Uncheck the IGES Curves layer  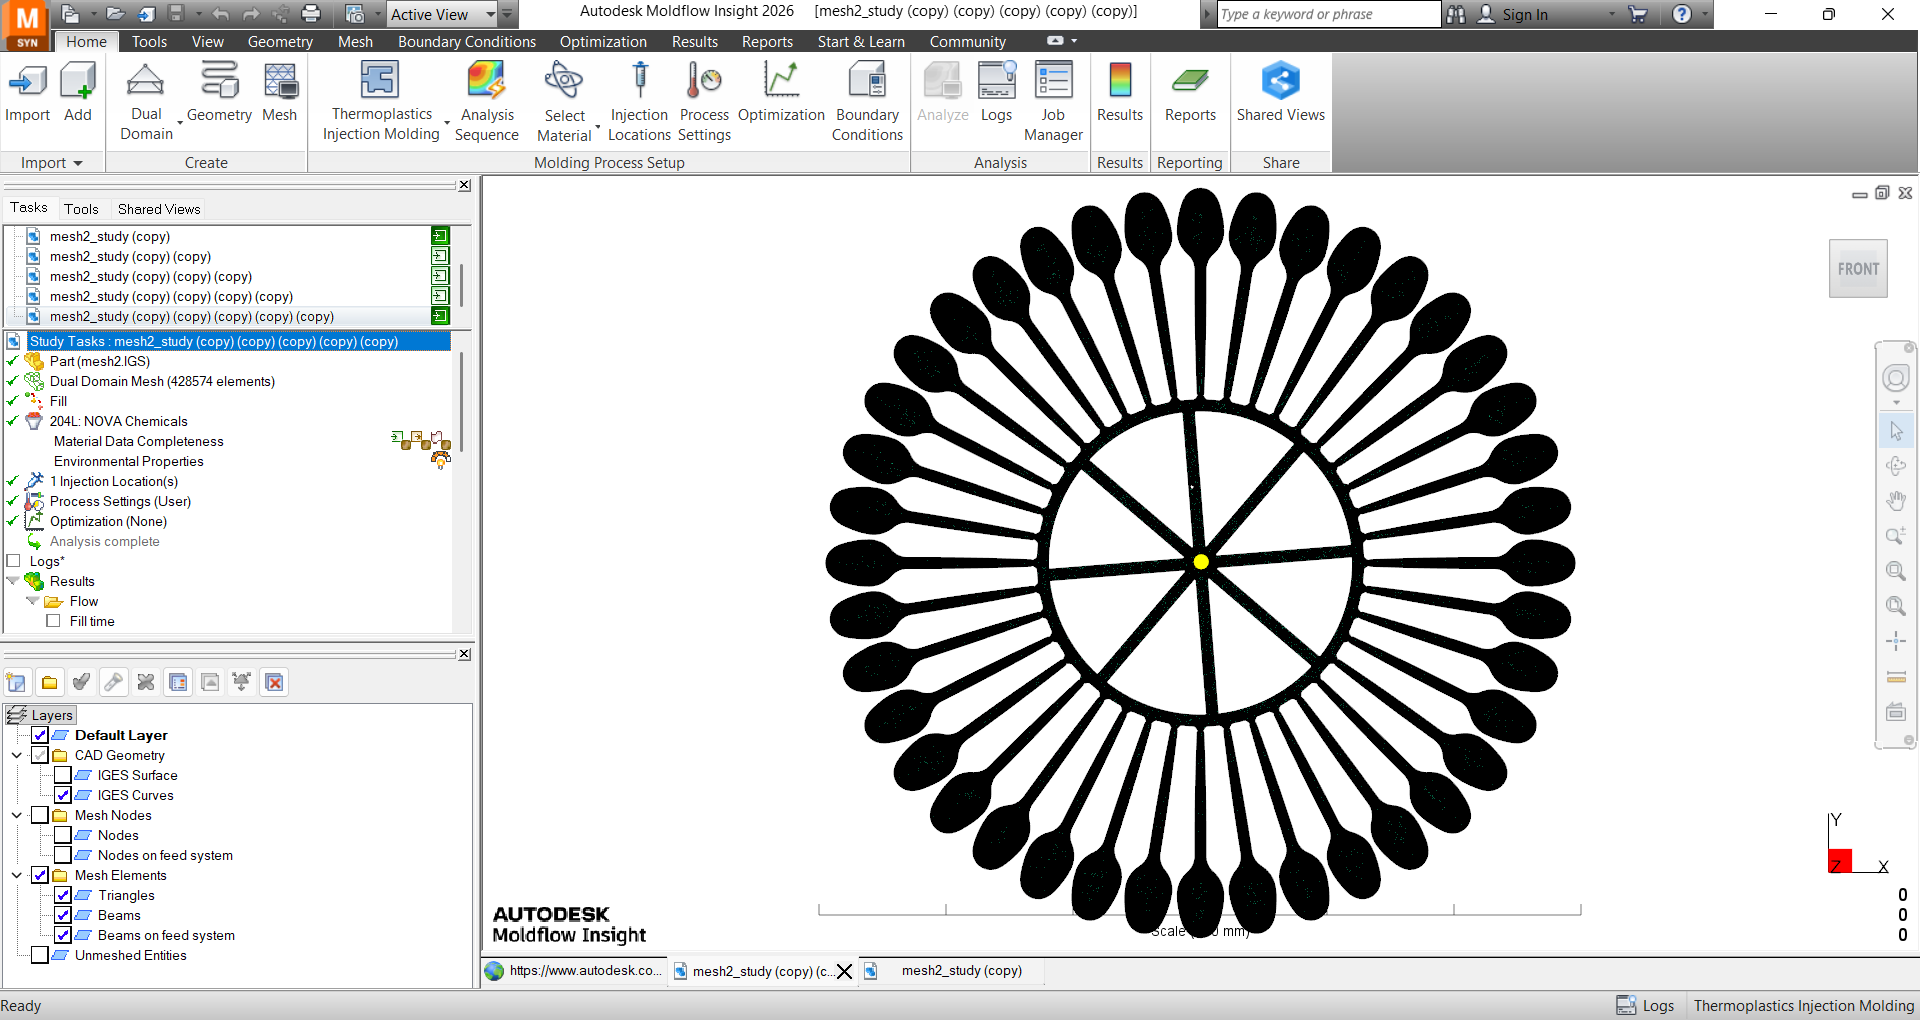(x=63, y=795)
